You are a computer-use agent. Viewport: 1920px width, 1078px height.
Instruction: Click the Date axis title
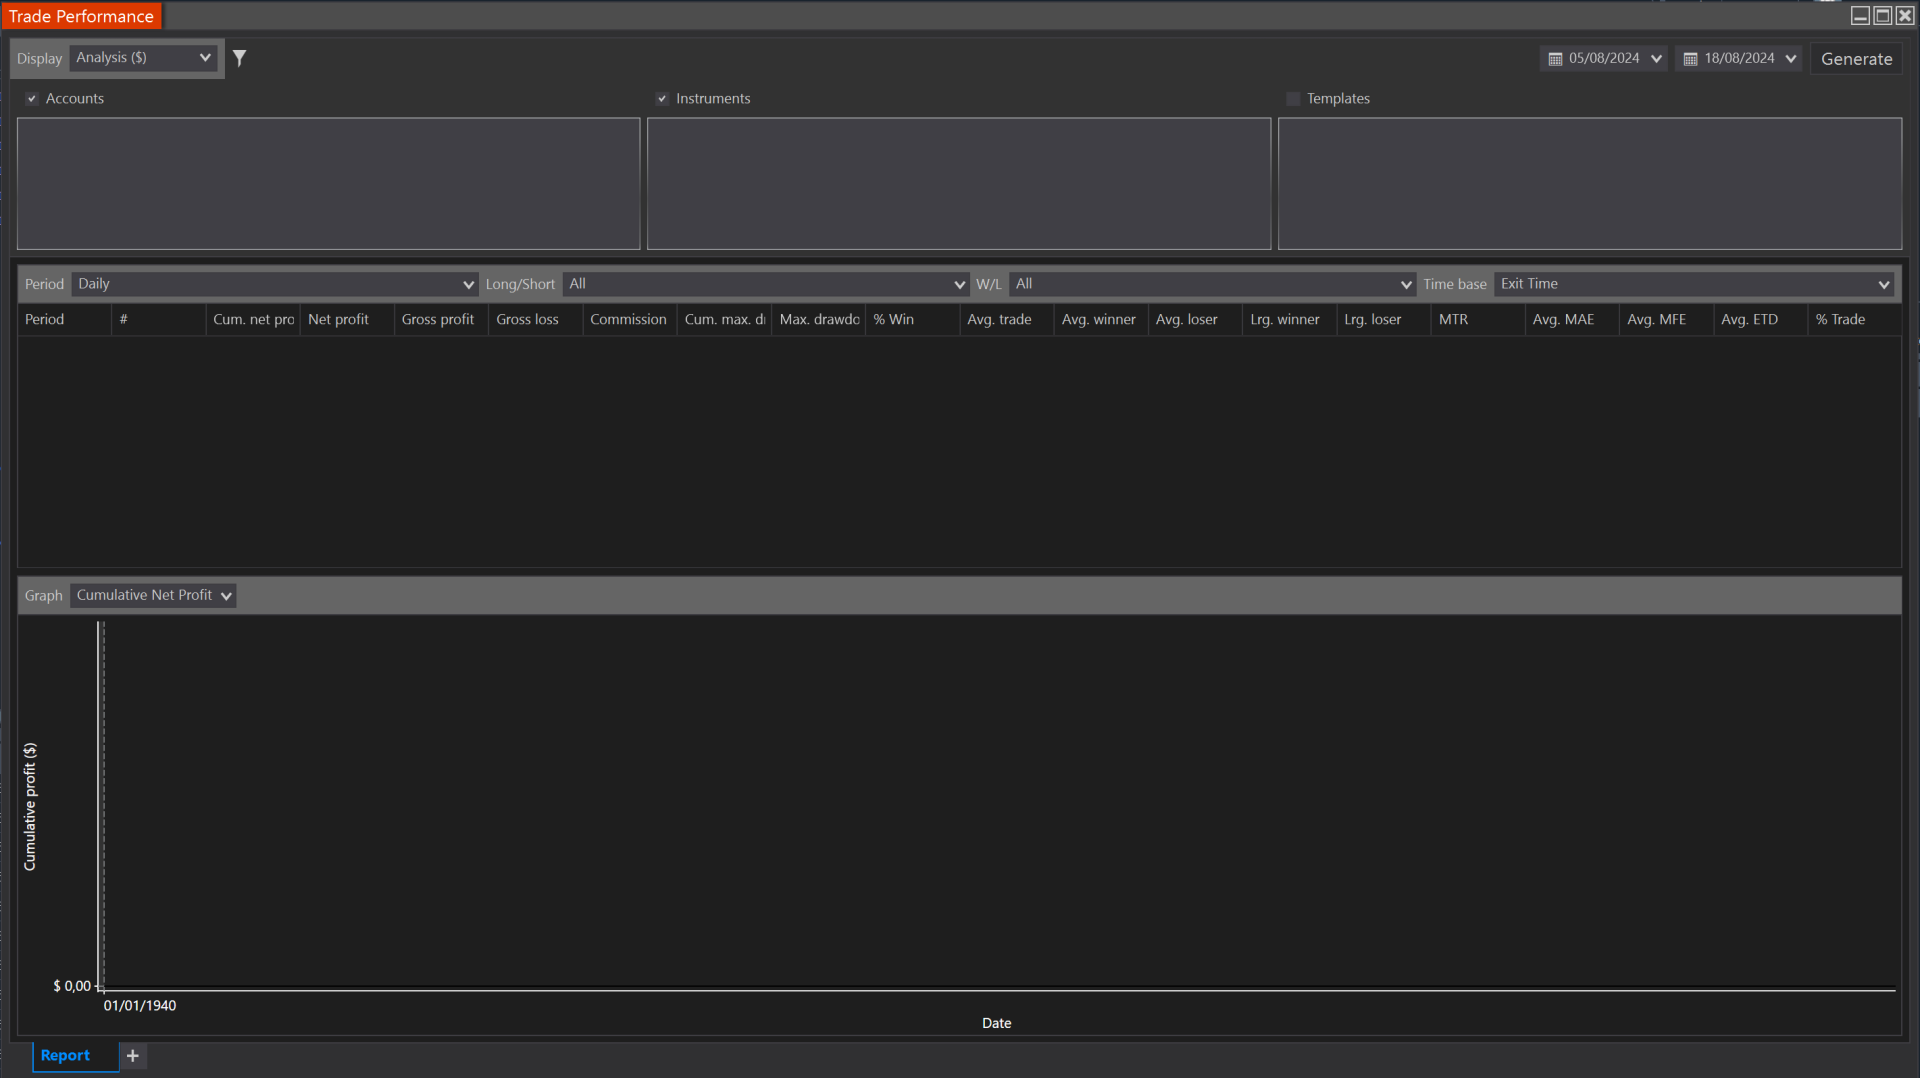pyautogui.click(x=996, y=1024)
